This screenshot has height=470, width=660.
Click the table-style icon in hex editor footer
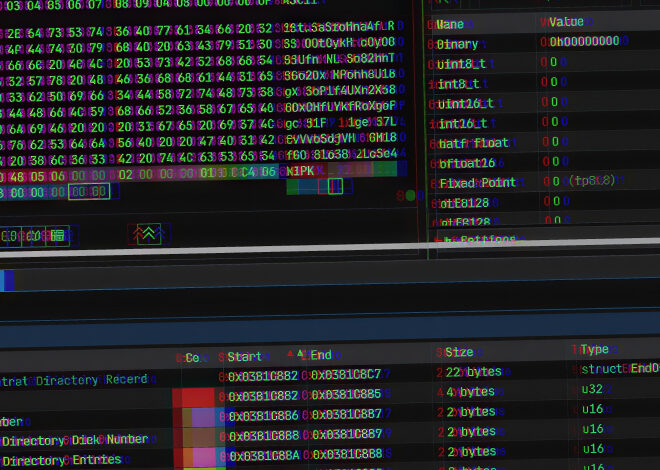pyautogui.click(x=59, y=236)
